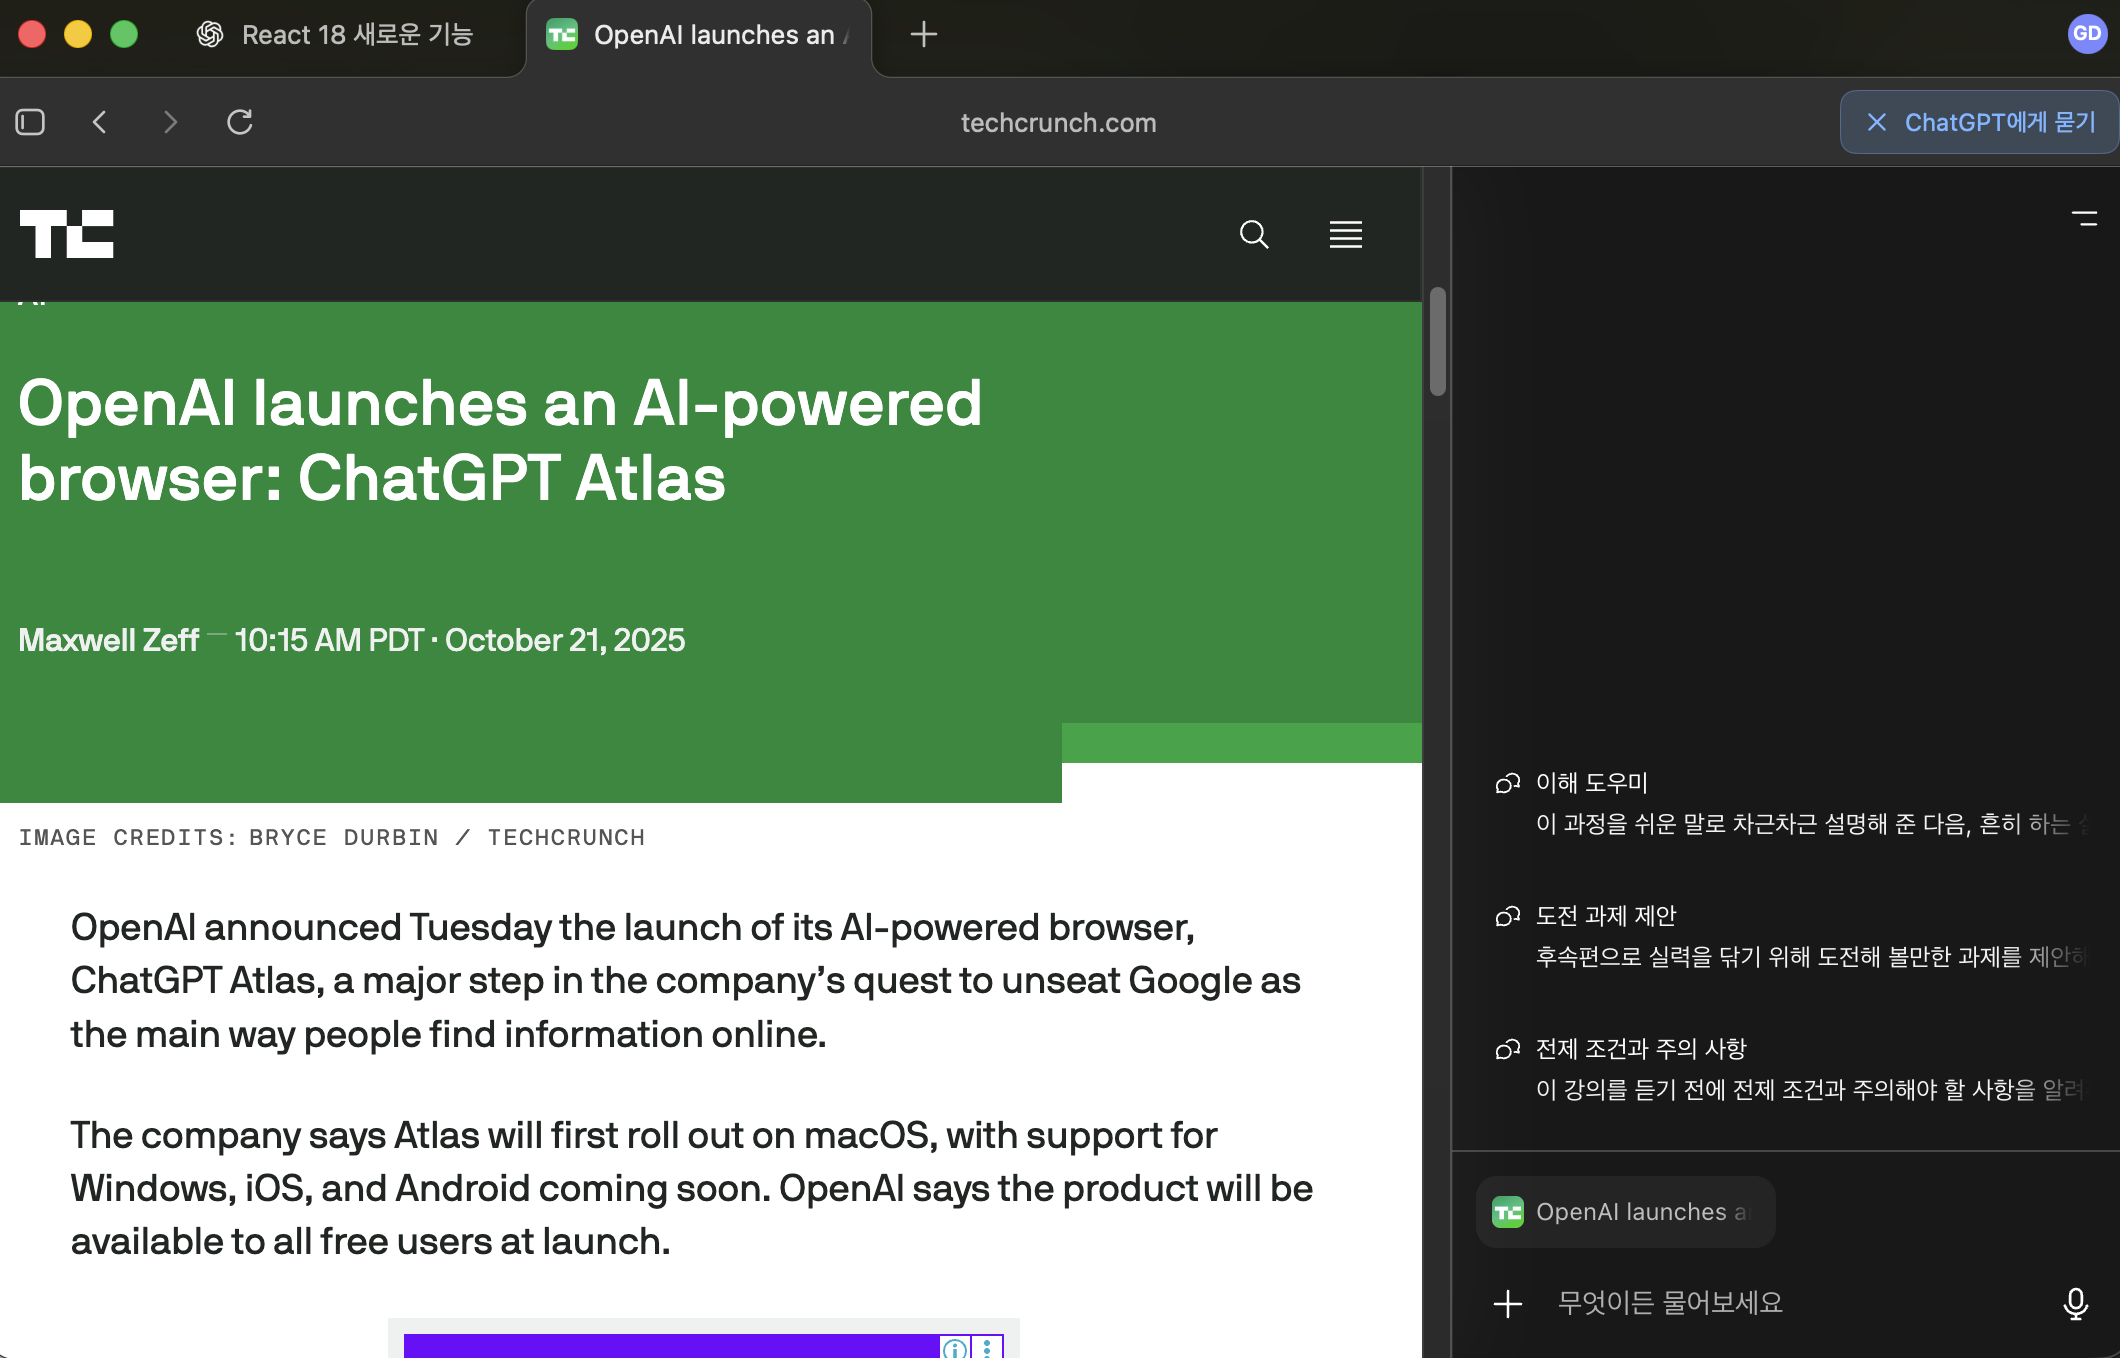
Task: Close the browser window with red button
Action: point(32,35)
